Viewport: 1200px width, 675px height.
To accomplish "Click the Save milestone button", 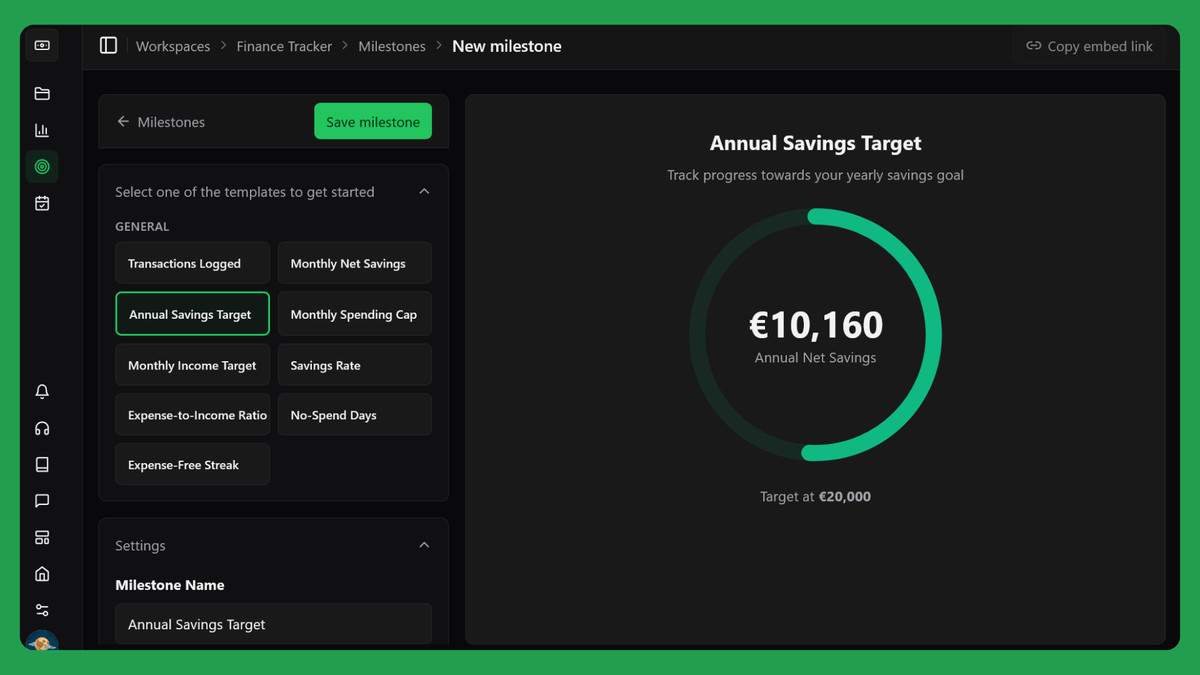I will coord(373,122).
